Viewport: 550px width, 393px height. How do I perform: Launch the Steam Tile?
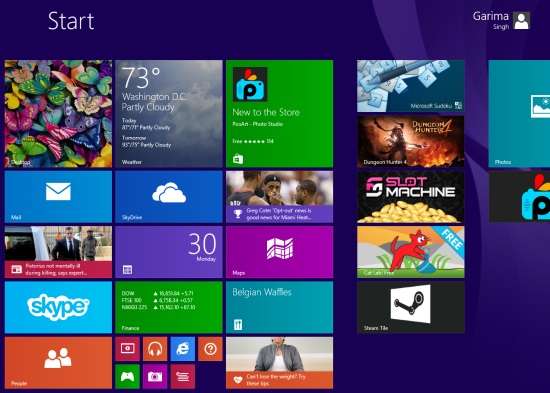point(410,307)
